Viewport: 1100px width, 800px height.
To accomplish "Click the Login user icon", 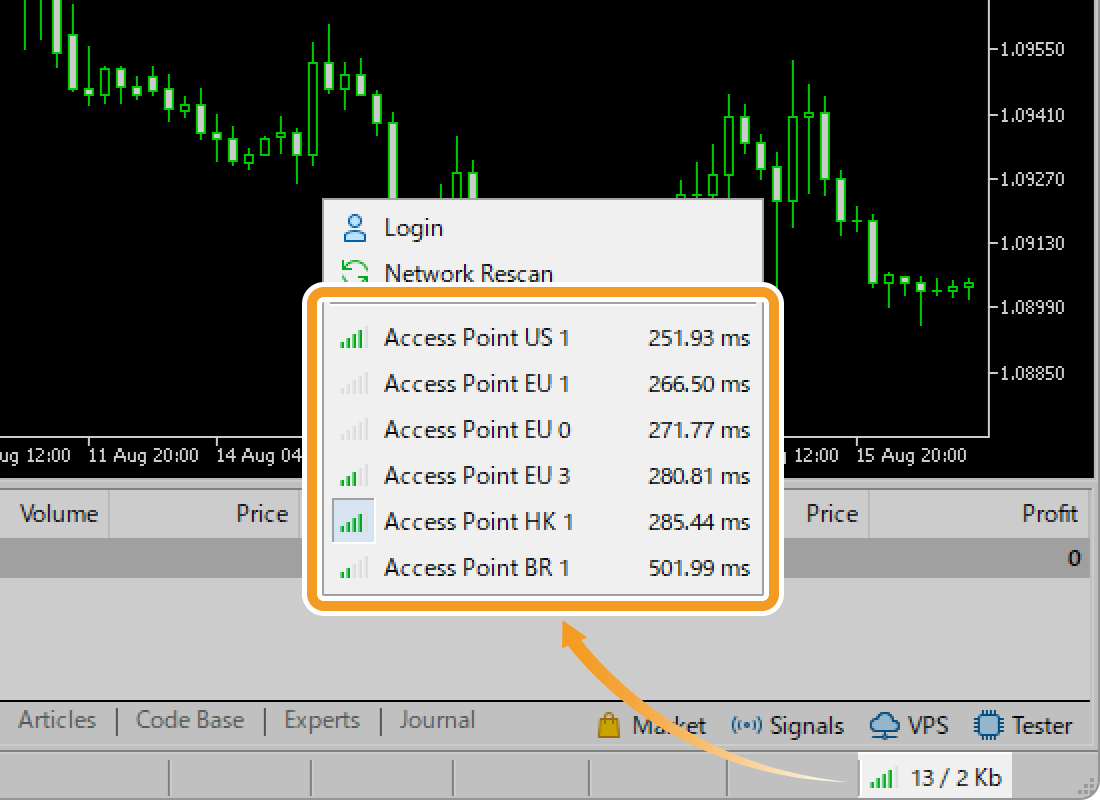I will click(354, 228).
